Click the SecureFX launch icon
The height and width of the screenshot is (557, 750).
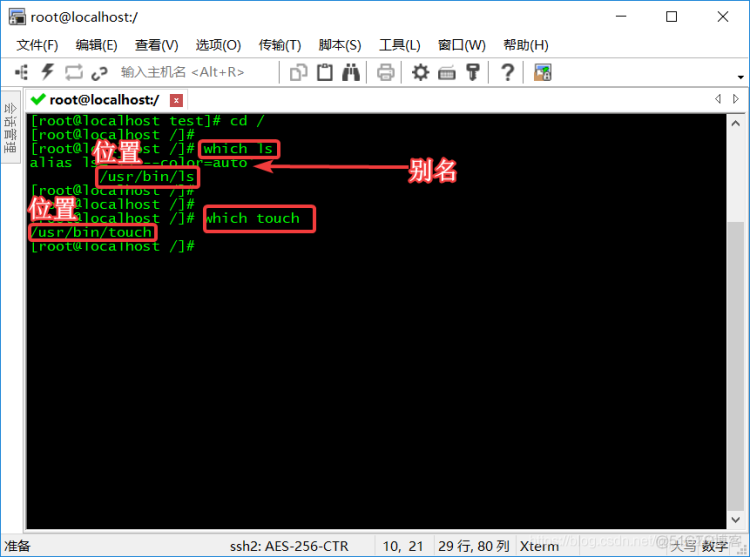click(542, 73)
